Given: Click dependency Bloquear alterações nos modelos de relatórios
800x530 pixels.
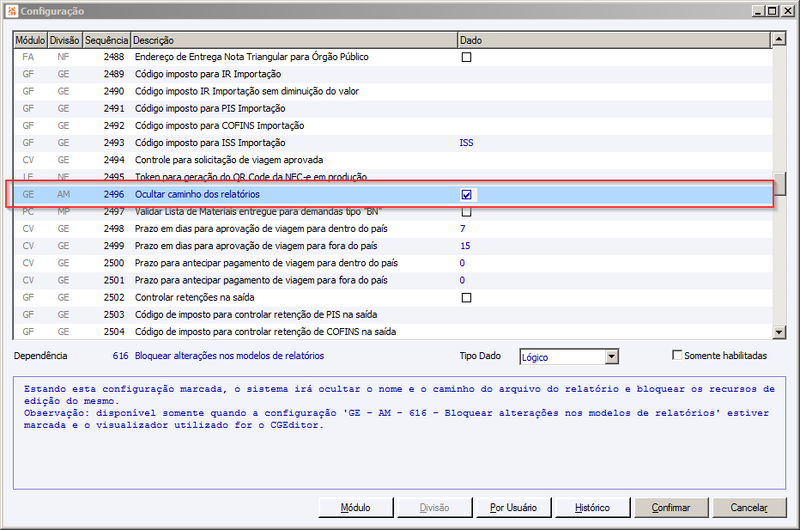Looking at the screenshot, I should click(229, 356).
